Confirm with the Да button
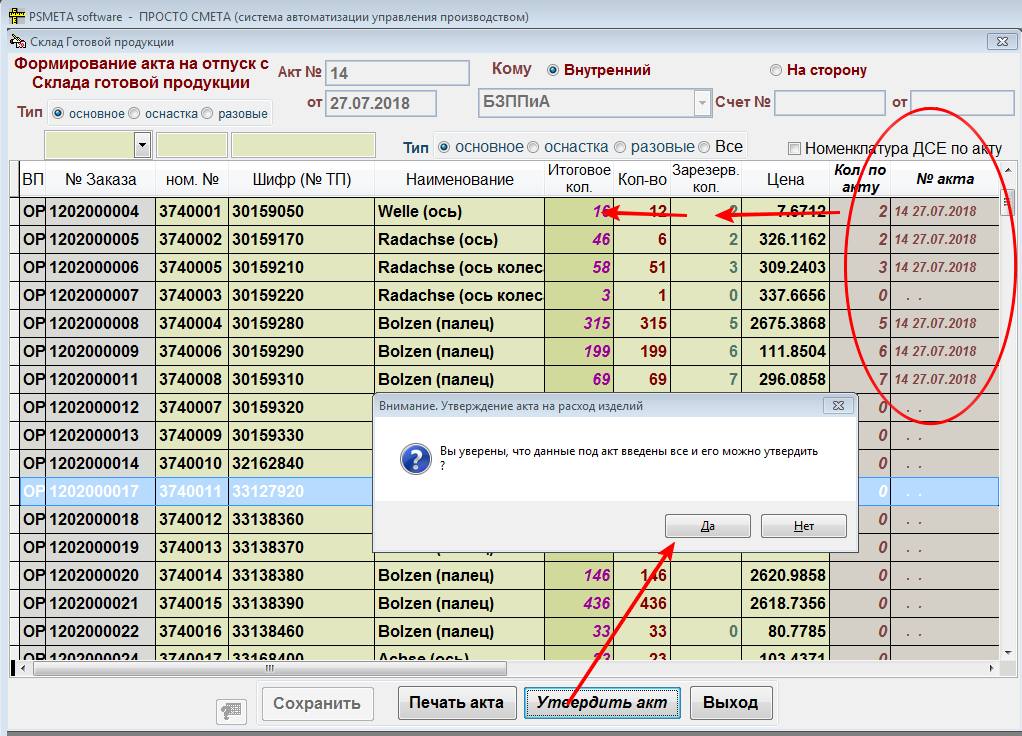The image size is (1022, 736). 707,526
